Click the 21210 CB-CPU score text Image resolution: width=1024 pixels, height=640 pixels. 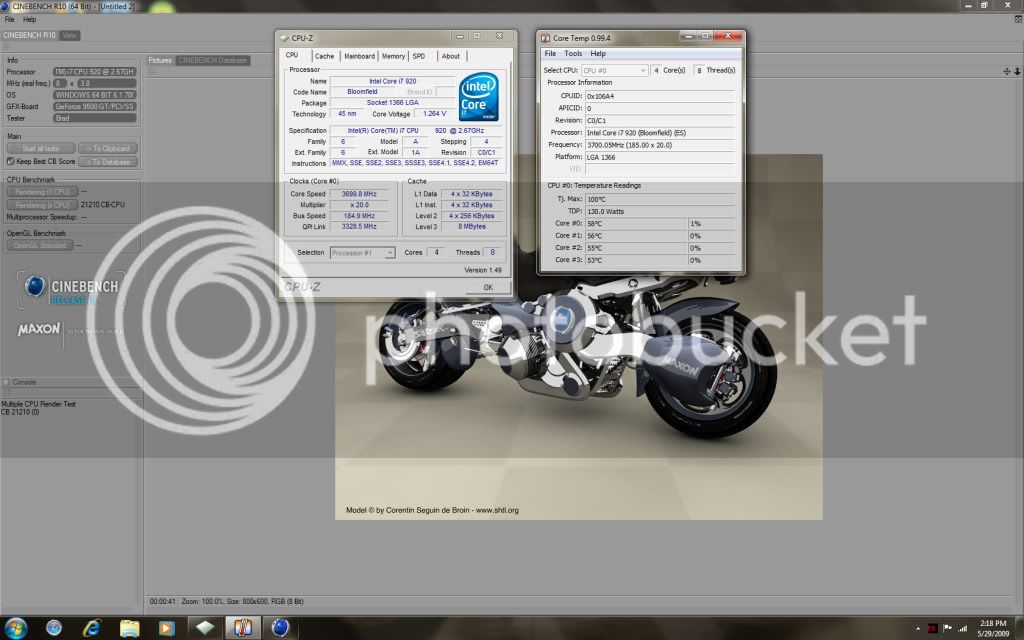click(103, 205)
